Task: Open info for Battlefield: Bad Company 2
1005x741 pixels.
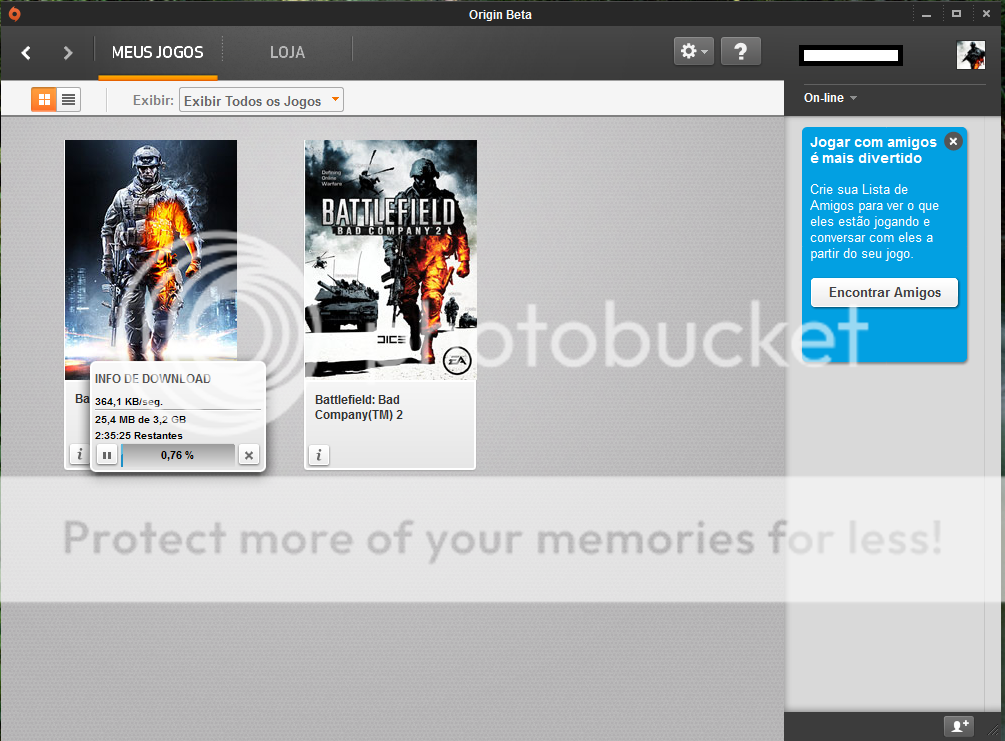Action: click(318, 454)
